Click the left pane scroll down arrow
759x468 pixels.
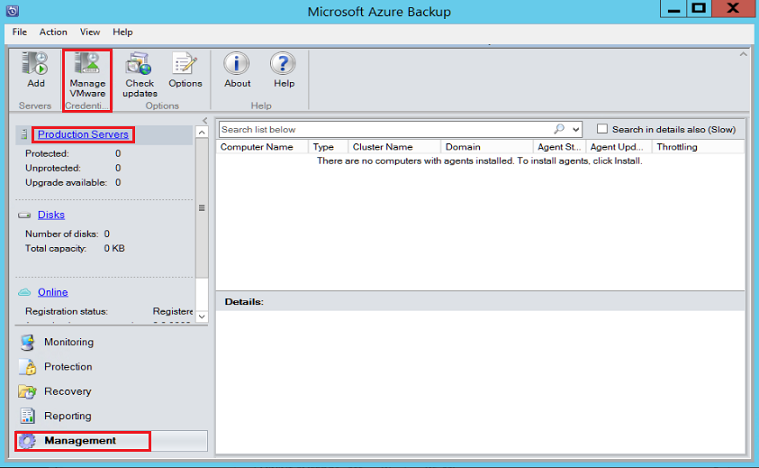(202, 317)
